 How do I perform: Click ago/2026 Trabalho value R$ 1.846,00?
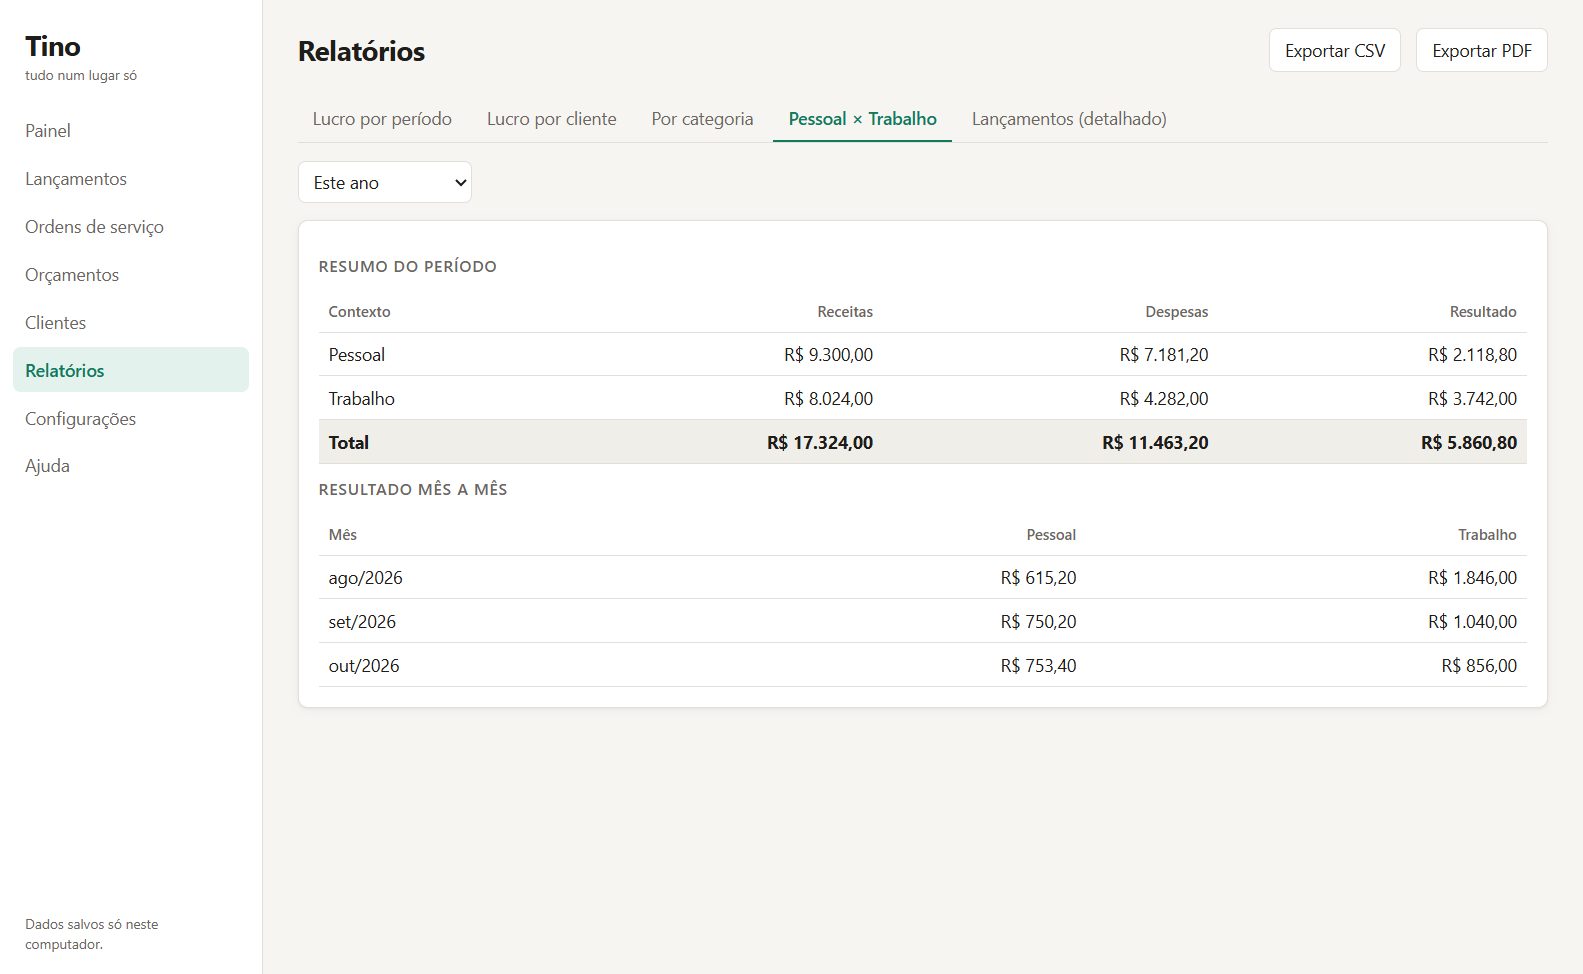1472,578
